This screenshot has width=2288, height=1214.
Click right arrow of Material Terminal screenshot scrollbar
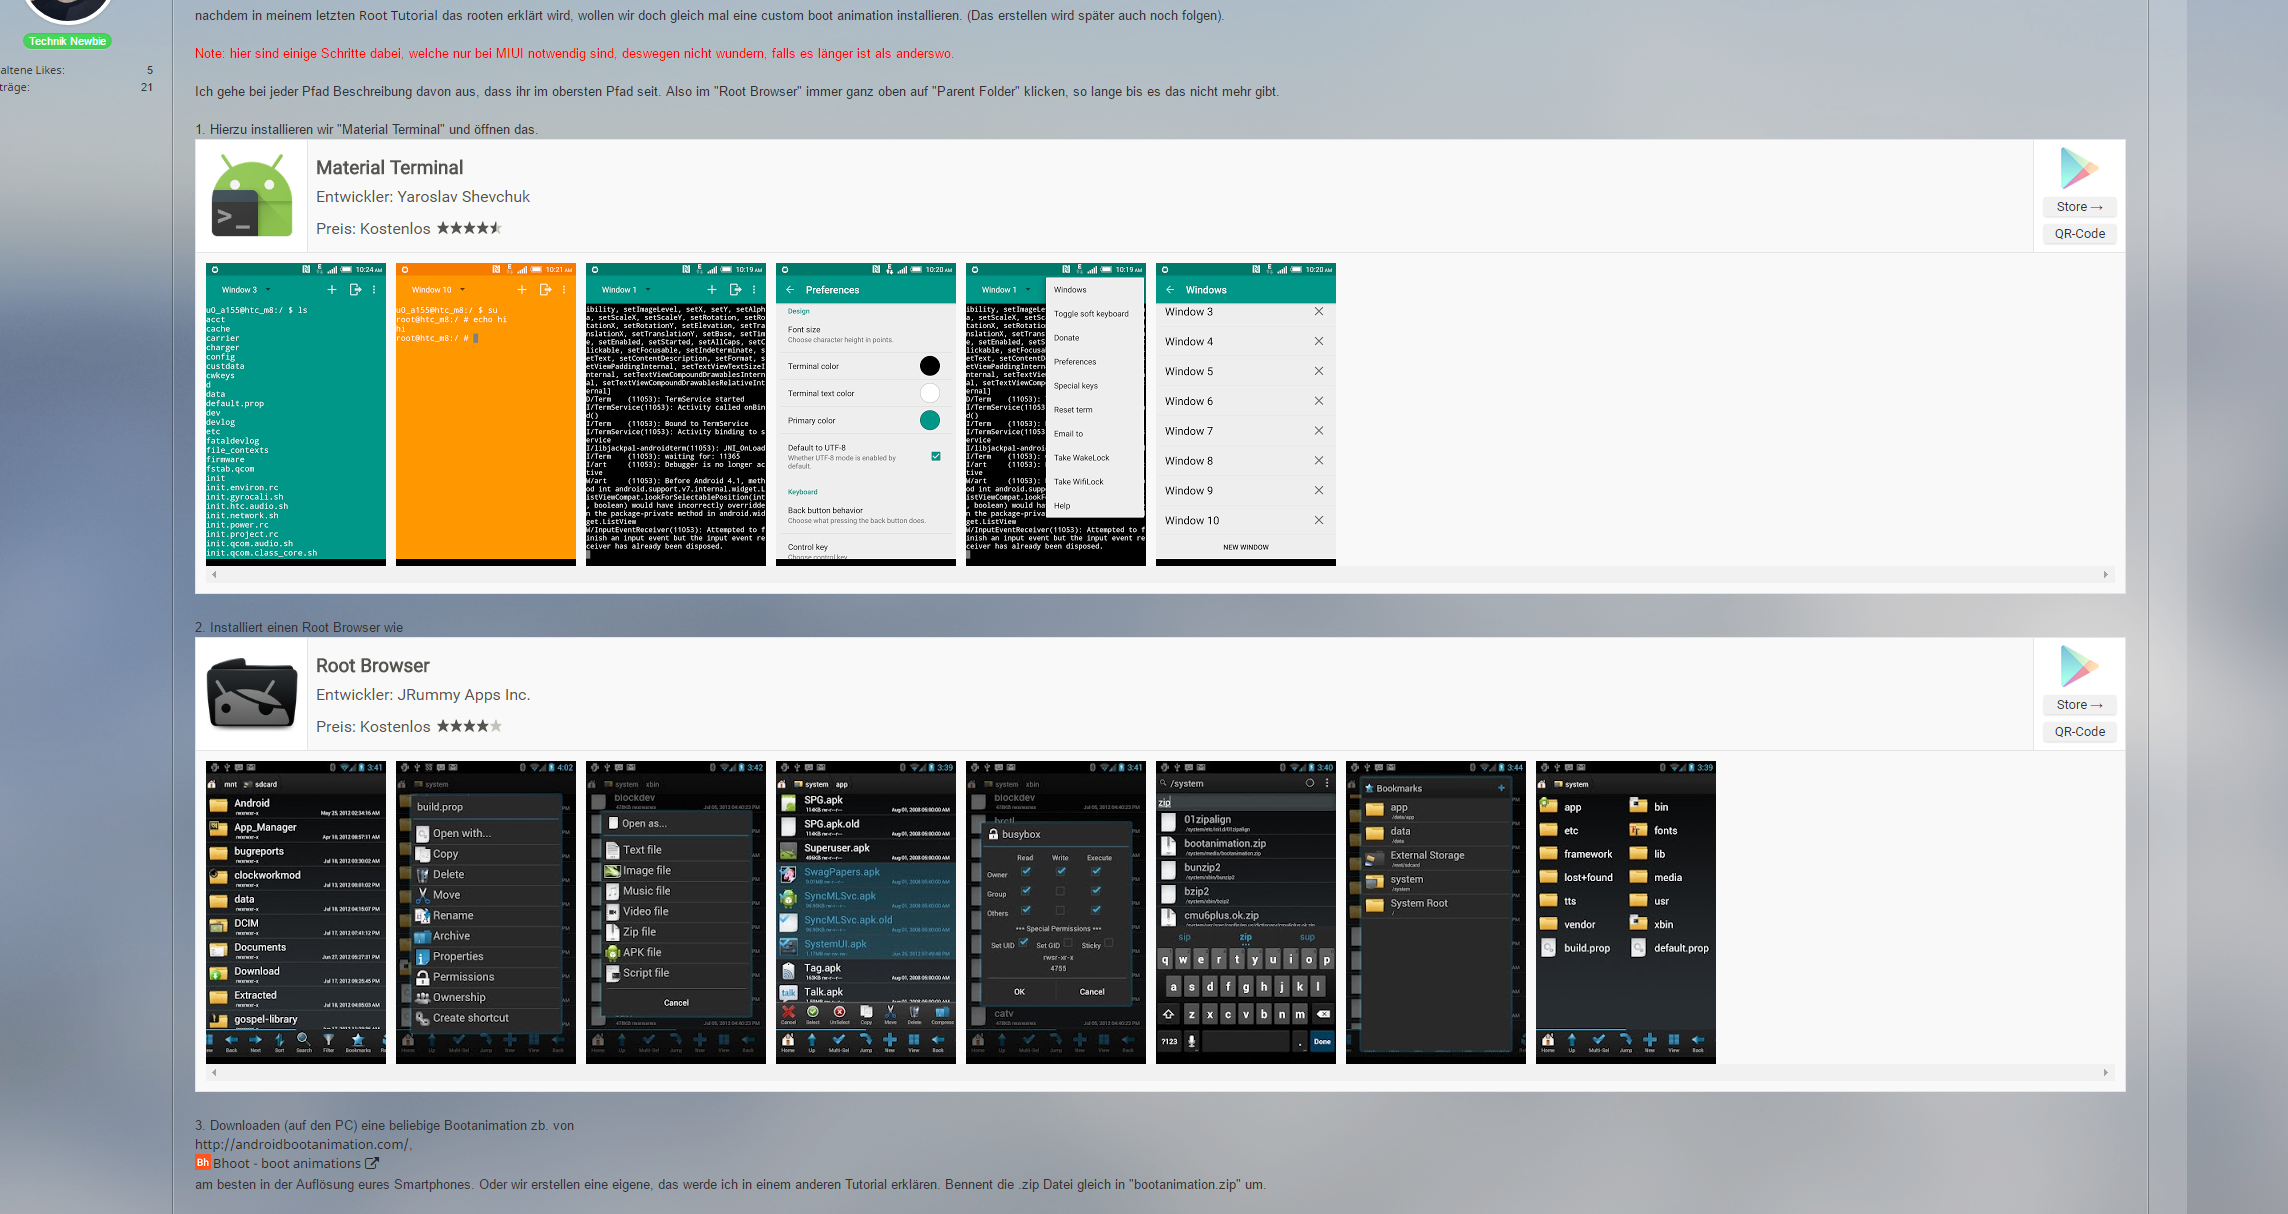(x=2105, y=575)
